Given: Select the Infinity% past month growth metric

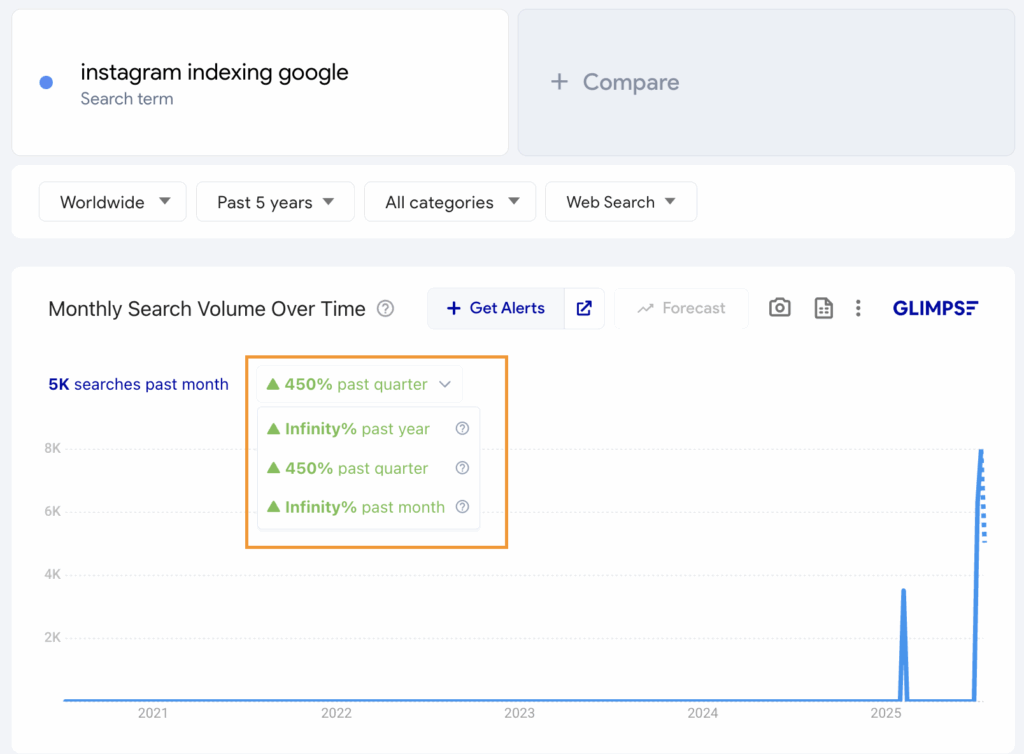Looking at the screenshot, I should [x=357, y=507].
